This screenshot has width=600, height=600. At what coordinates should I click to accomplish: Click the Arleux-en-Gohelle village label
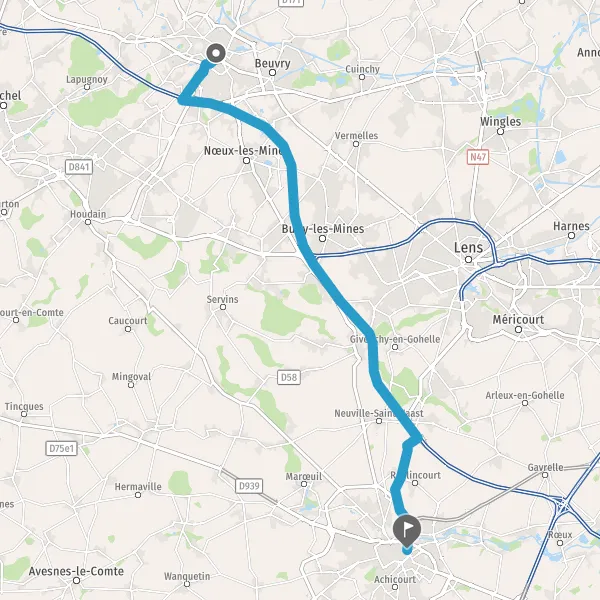(525, 395)
